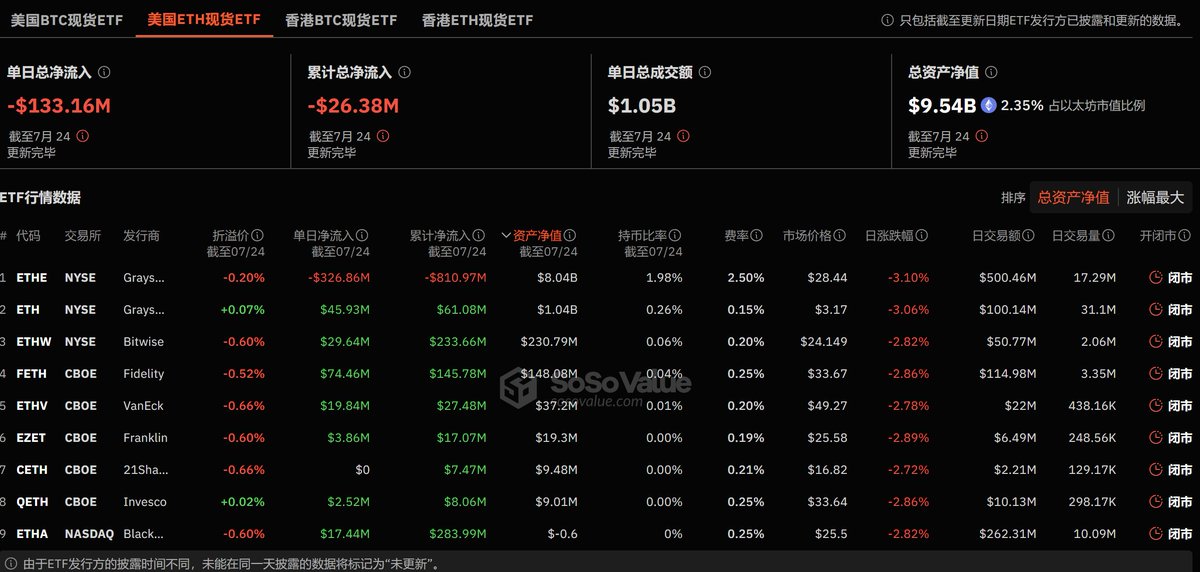This screenshot has width=1200, height=572.
Task: Toggle sort arrow on 资产净值 column
Action: pyautogui.click(x=506, y=236)
